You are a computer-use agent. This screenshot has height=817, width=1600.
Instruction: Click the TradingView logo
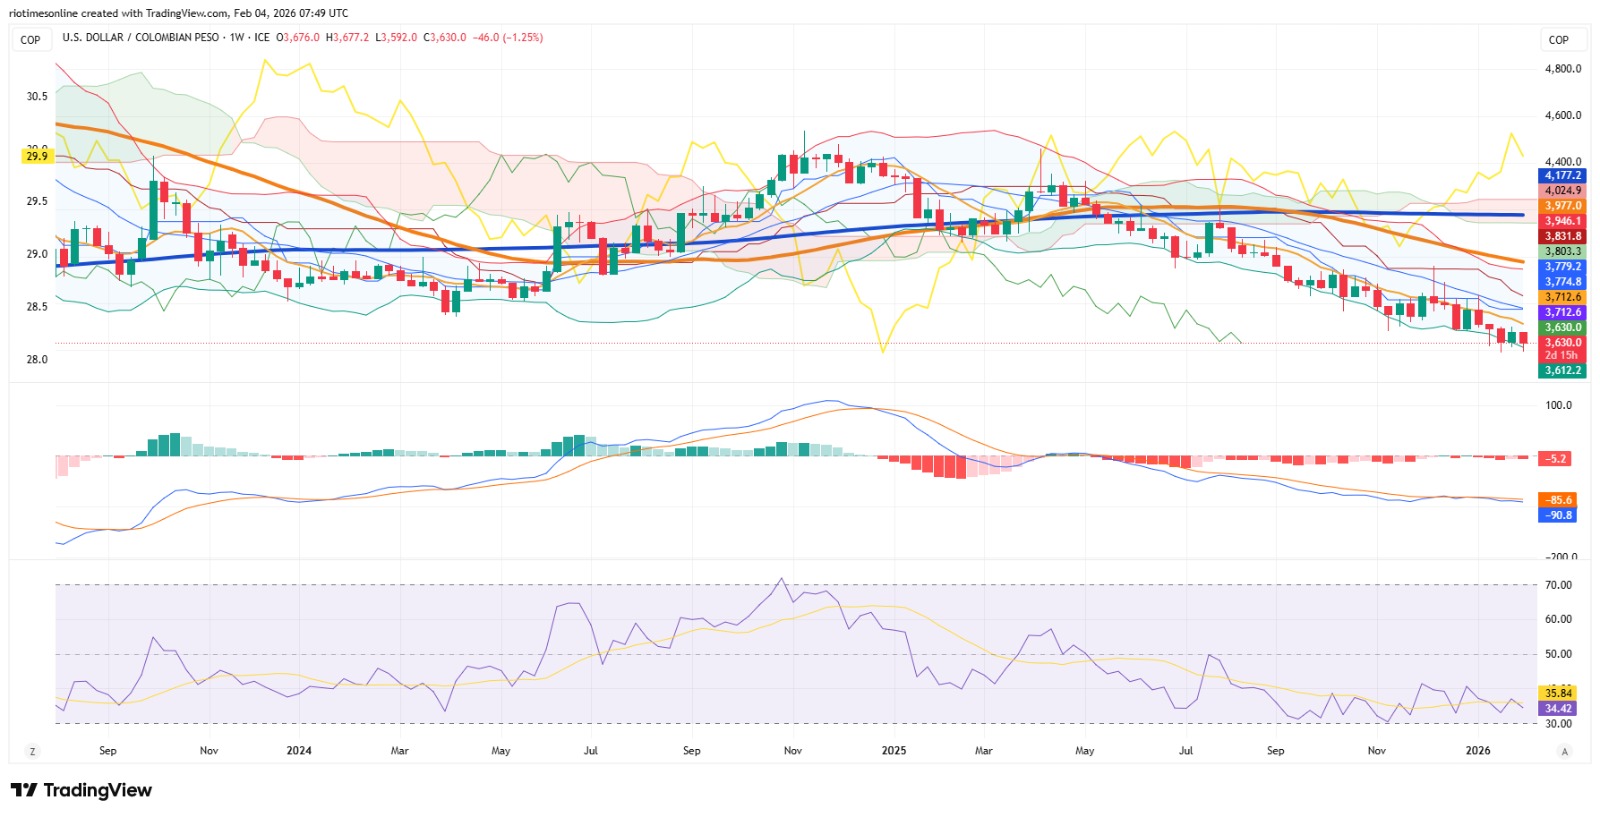coord(81,790)
